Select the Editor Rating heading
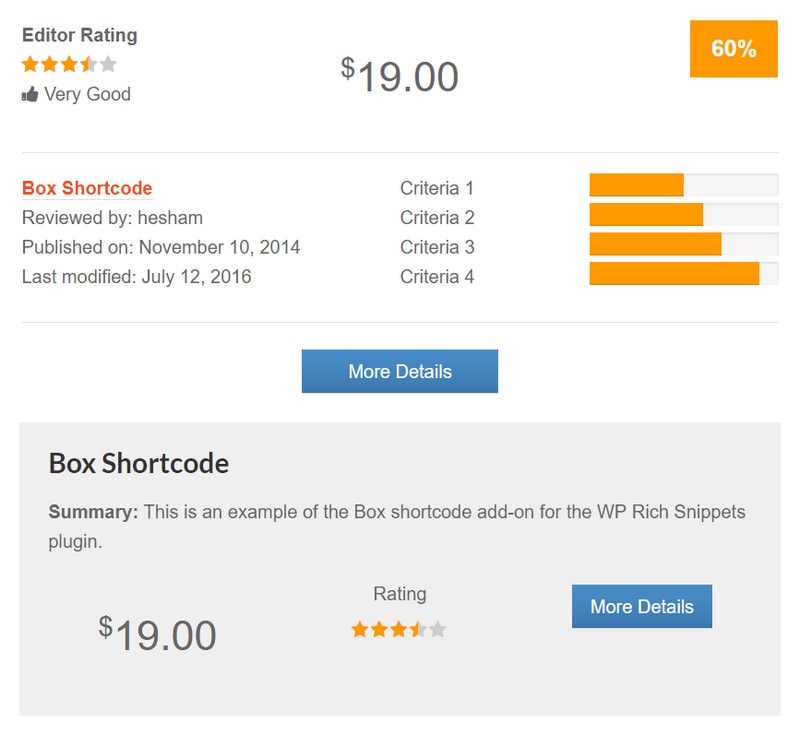Screen dimensions: 800x735 [80, 34]
